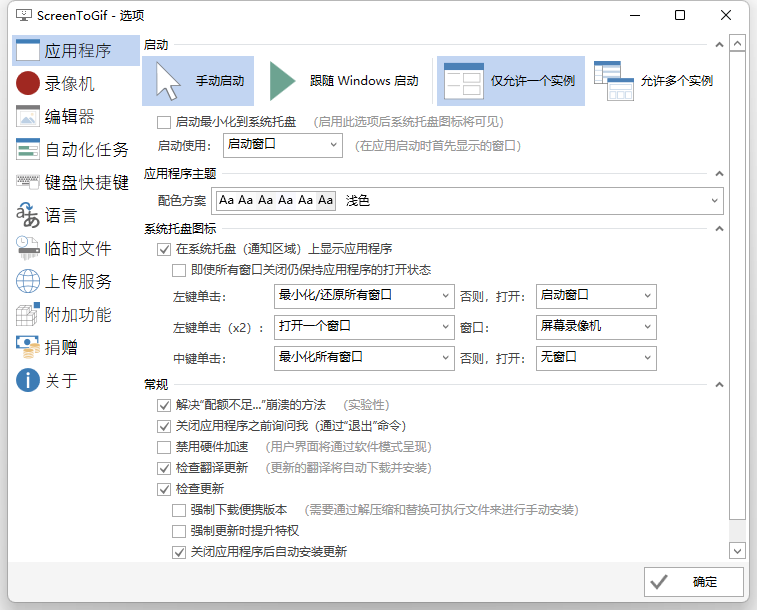Choose 允许多个实例 option
This screenshot has width=757, height=610.
pyautogui.click(x=654, y=81)
